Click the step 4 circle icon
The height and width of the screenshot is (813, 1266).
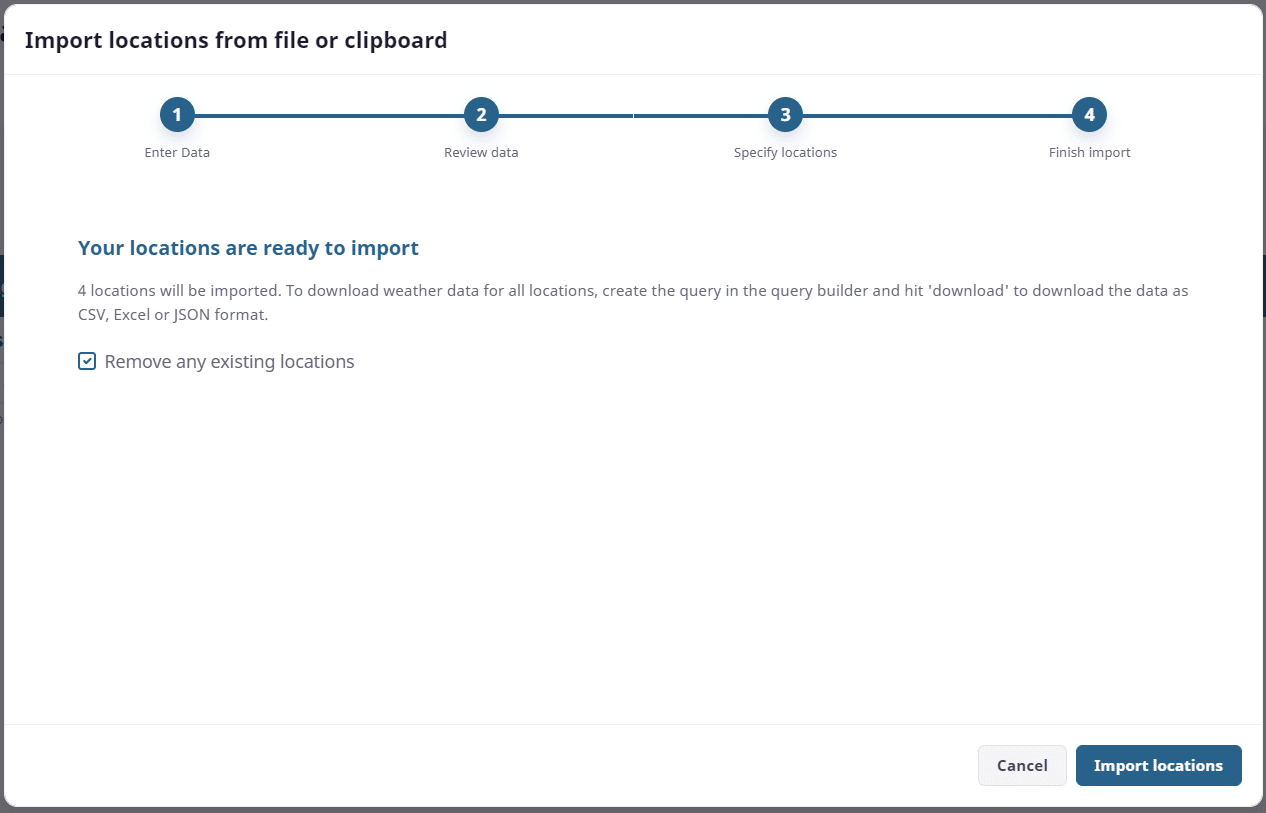(x=1089, y=115)
